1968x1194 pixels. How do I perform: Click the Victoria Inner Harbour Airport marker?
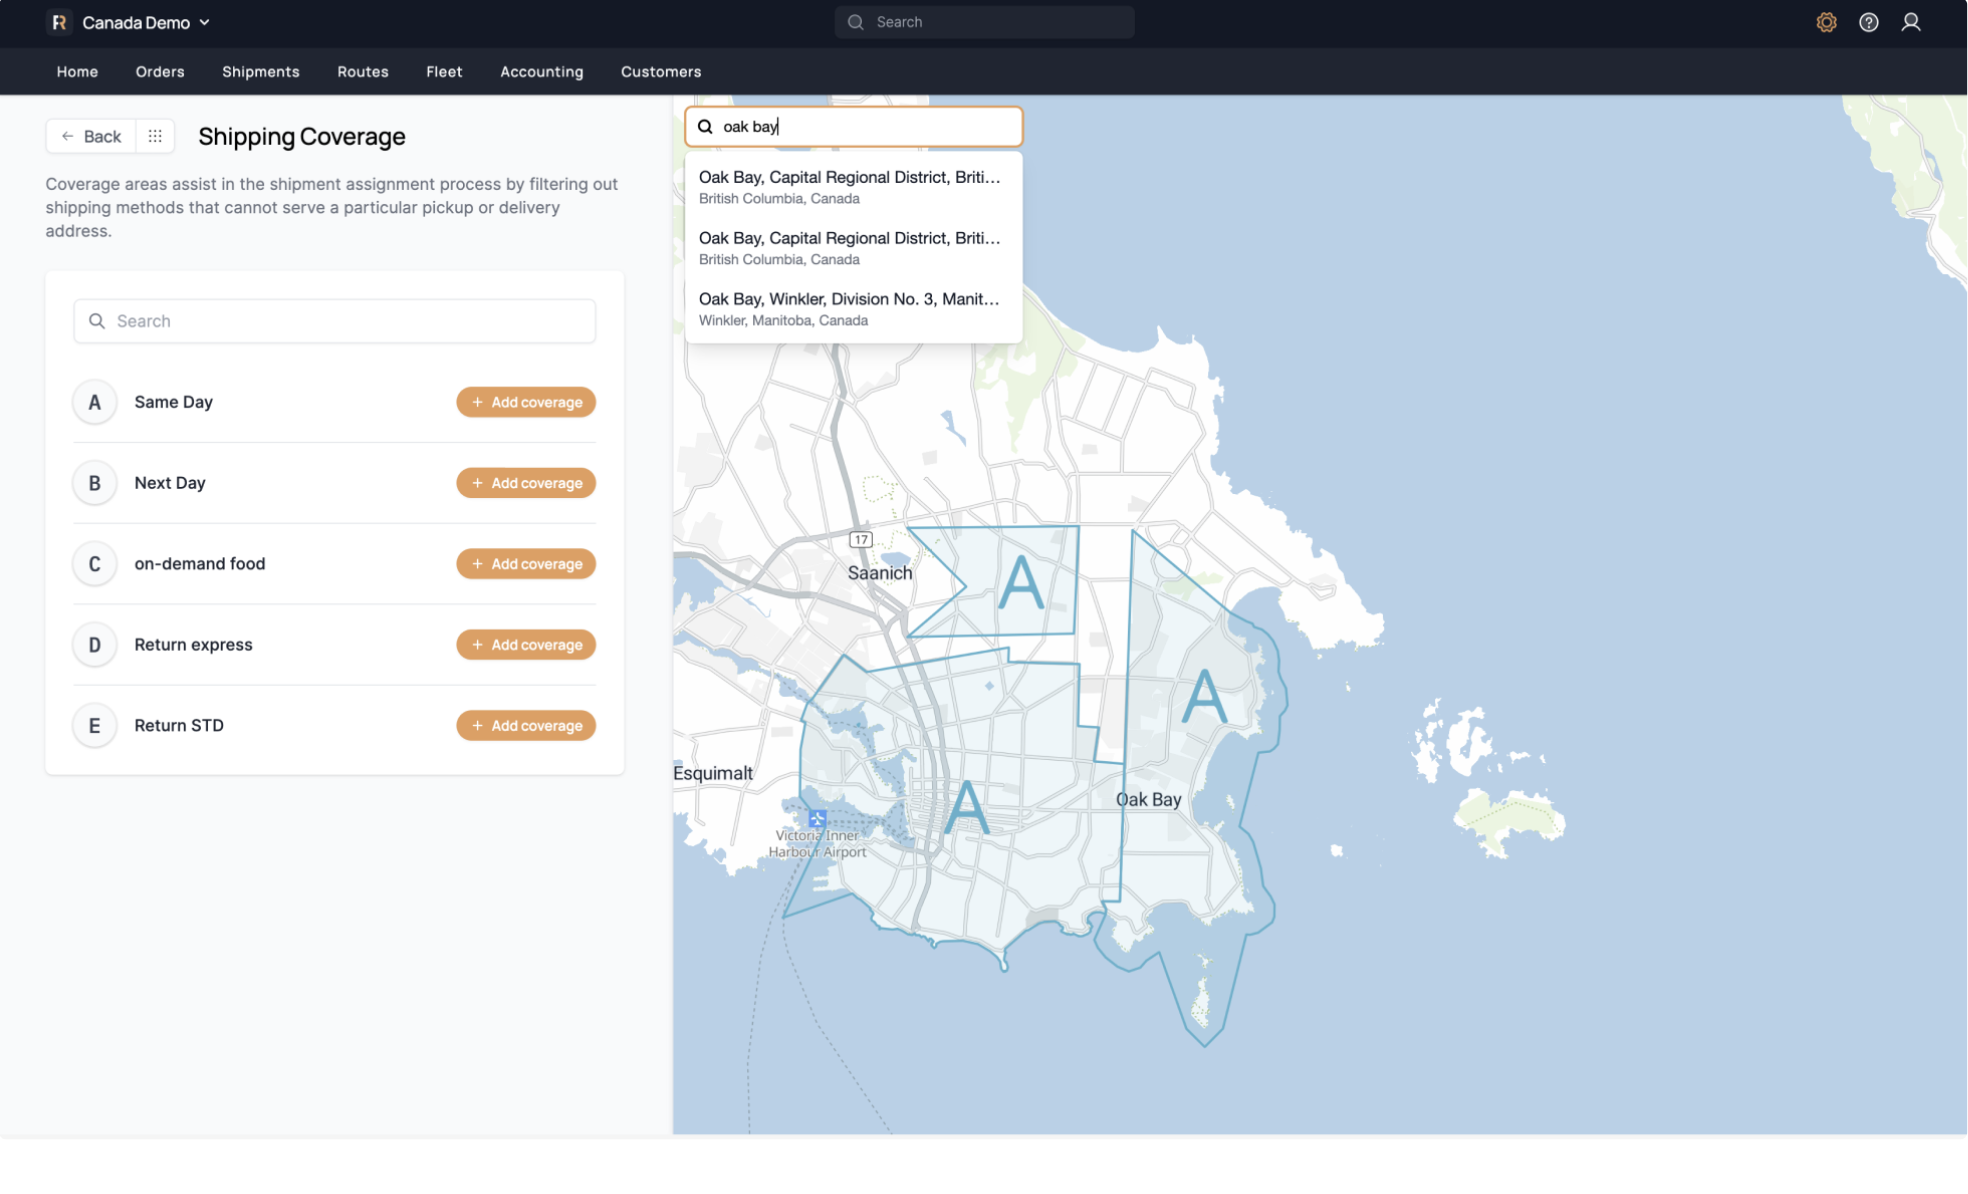[817, 819]
